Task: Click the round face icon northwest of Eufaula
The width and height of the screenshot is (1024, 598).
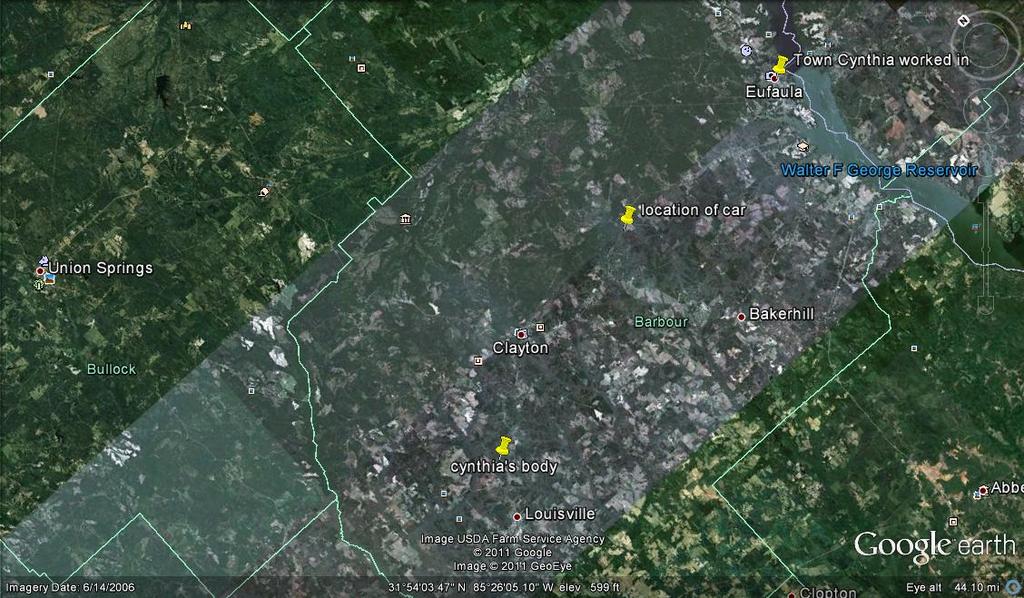Action: click(746, 49)
